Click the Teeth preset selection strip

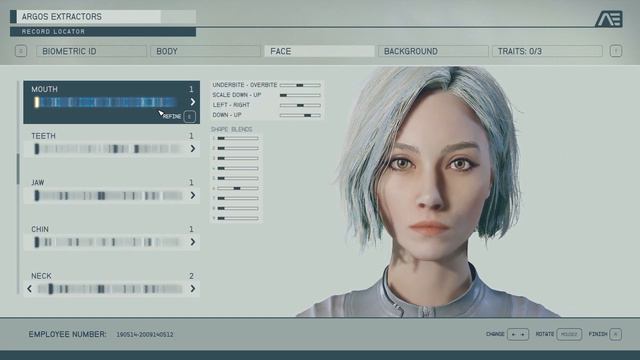click(x=108, y=149)
